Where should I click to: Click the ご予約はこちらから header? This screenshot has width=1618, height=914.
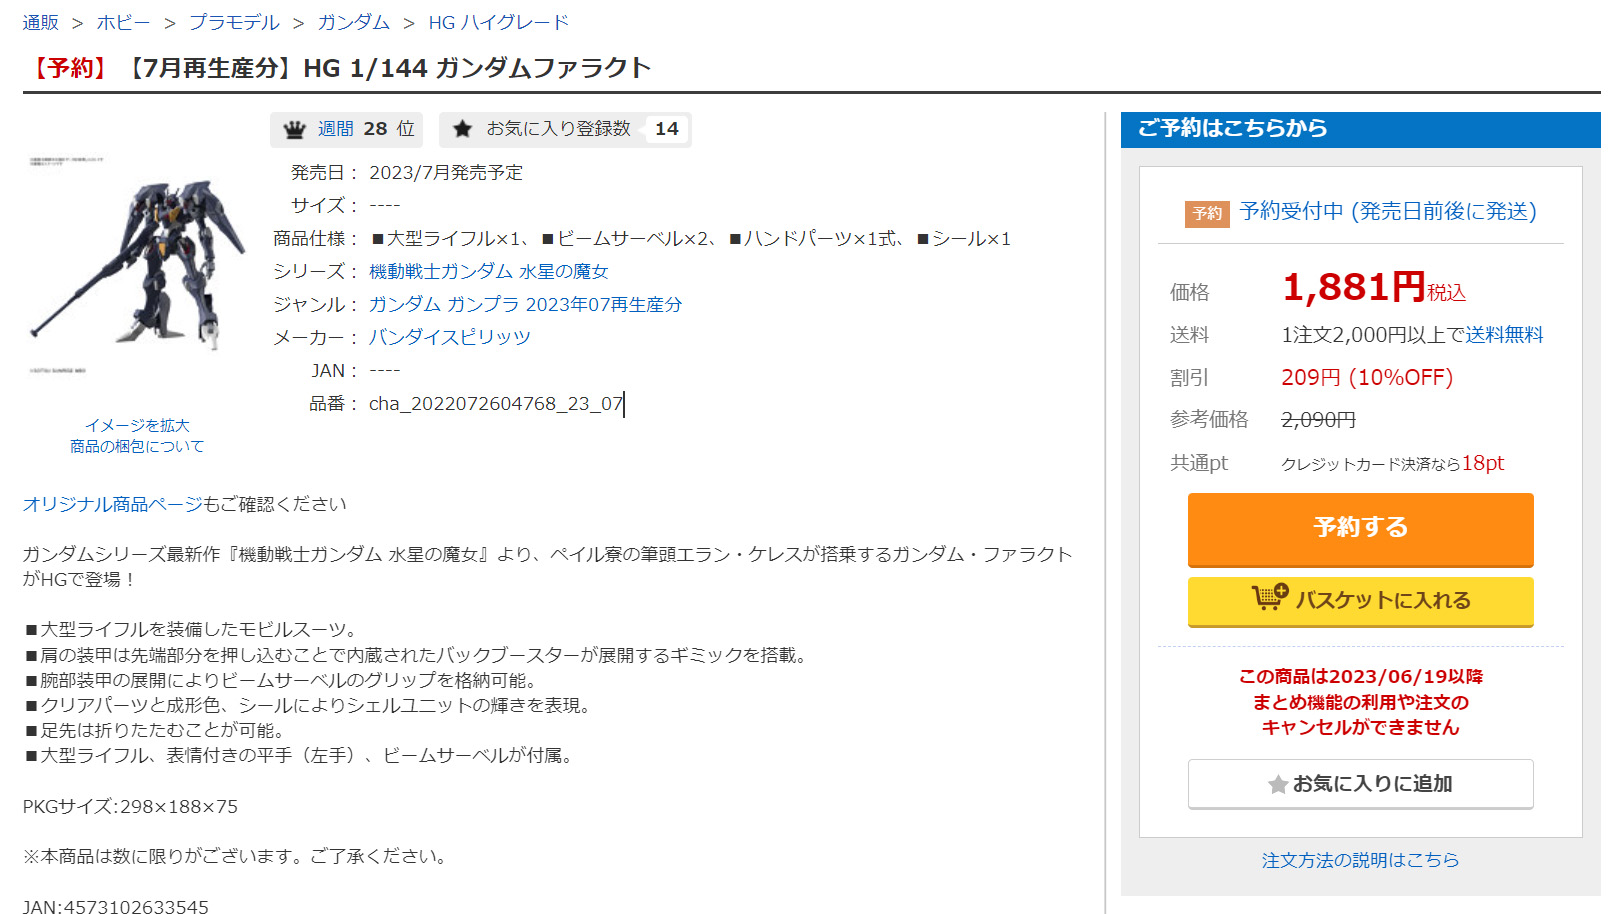pyautogui.click(x=1360, y=129)
